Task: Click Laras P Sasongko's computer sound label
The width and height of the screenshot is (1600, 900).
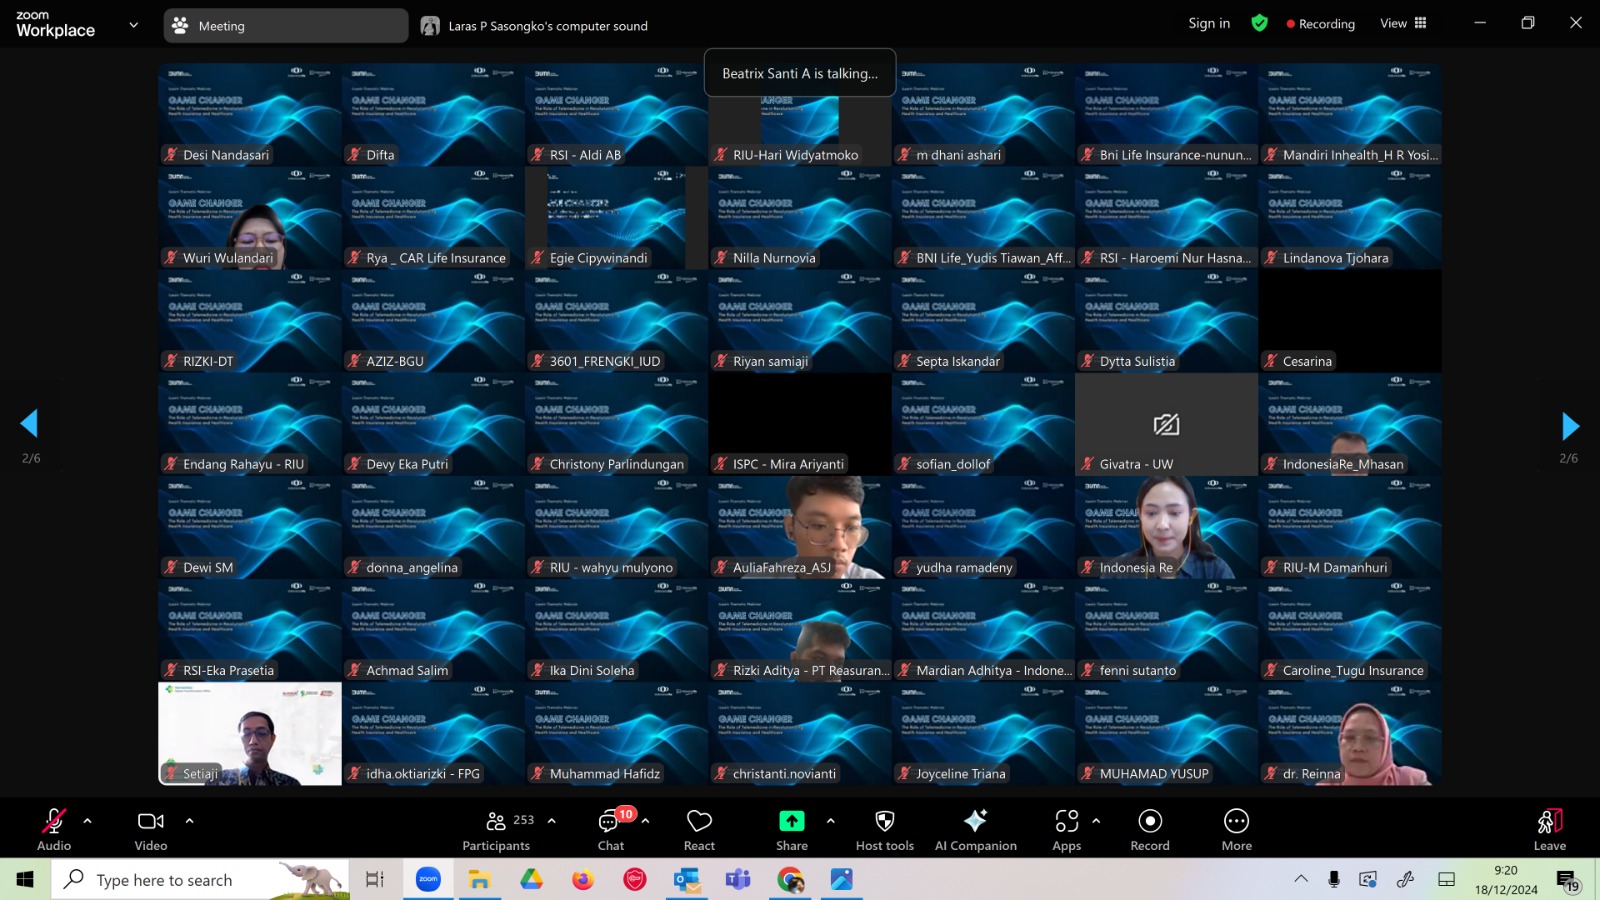Action: [x=548, y=26]
